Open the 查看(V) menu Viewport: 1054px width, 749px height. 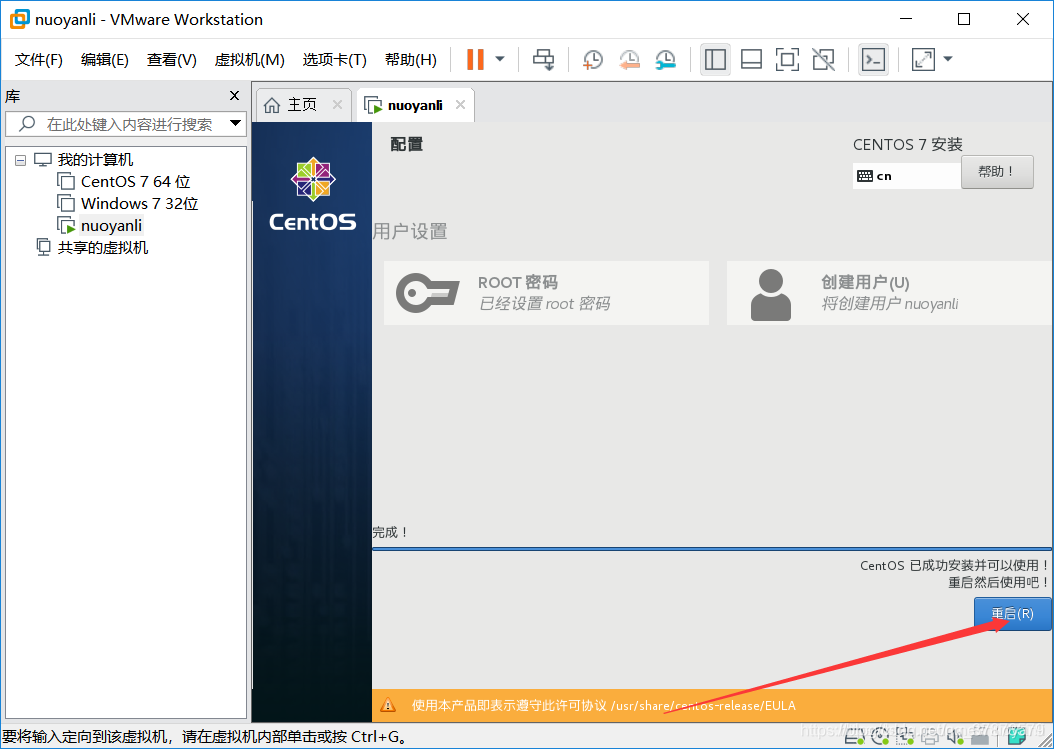pyautogui.click(x=171, y=60)
